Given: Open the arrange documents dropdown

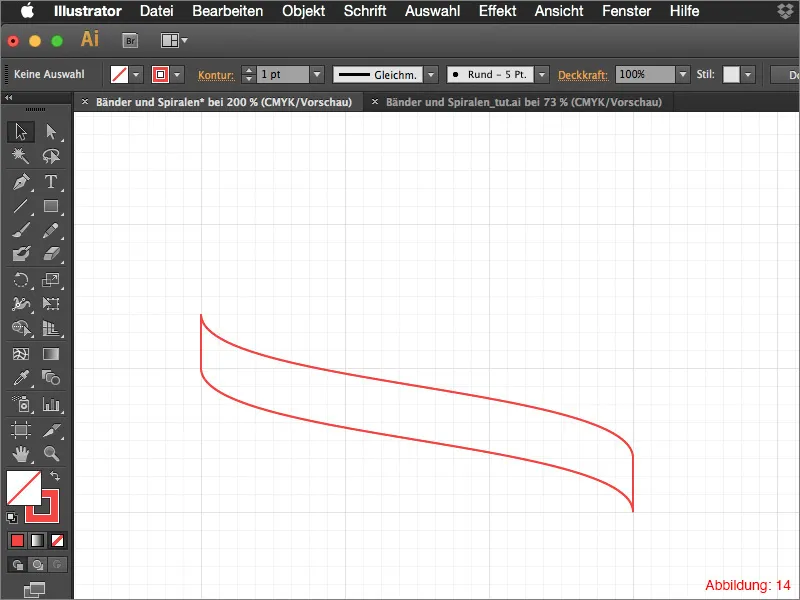Looking at the screenshot, I should click(174, 40).
